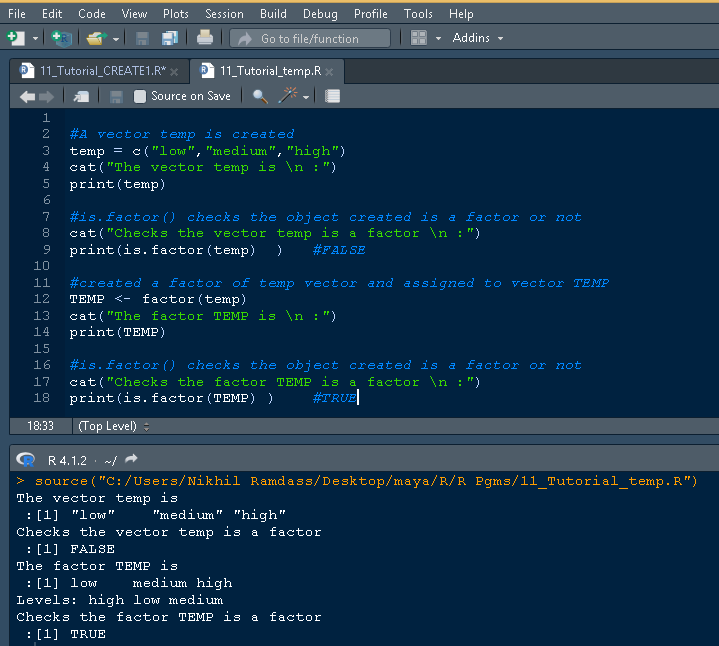Close the 11_Tutorial_temp.R tab
Screen dimensions: 719x646
[x=330, y=72]
